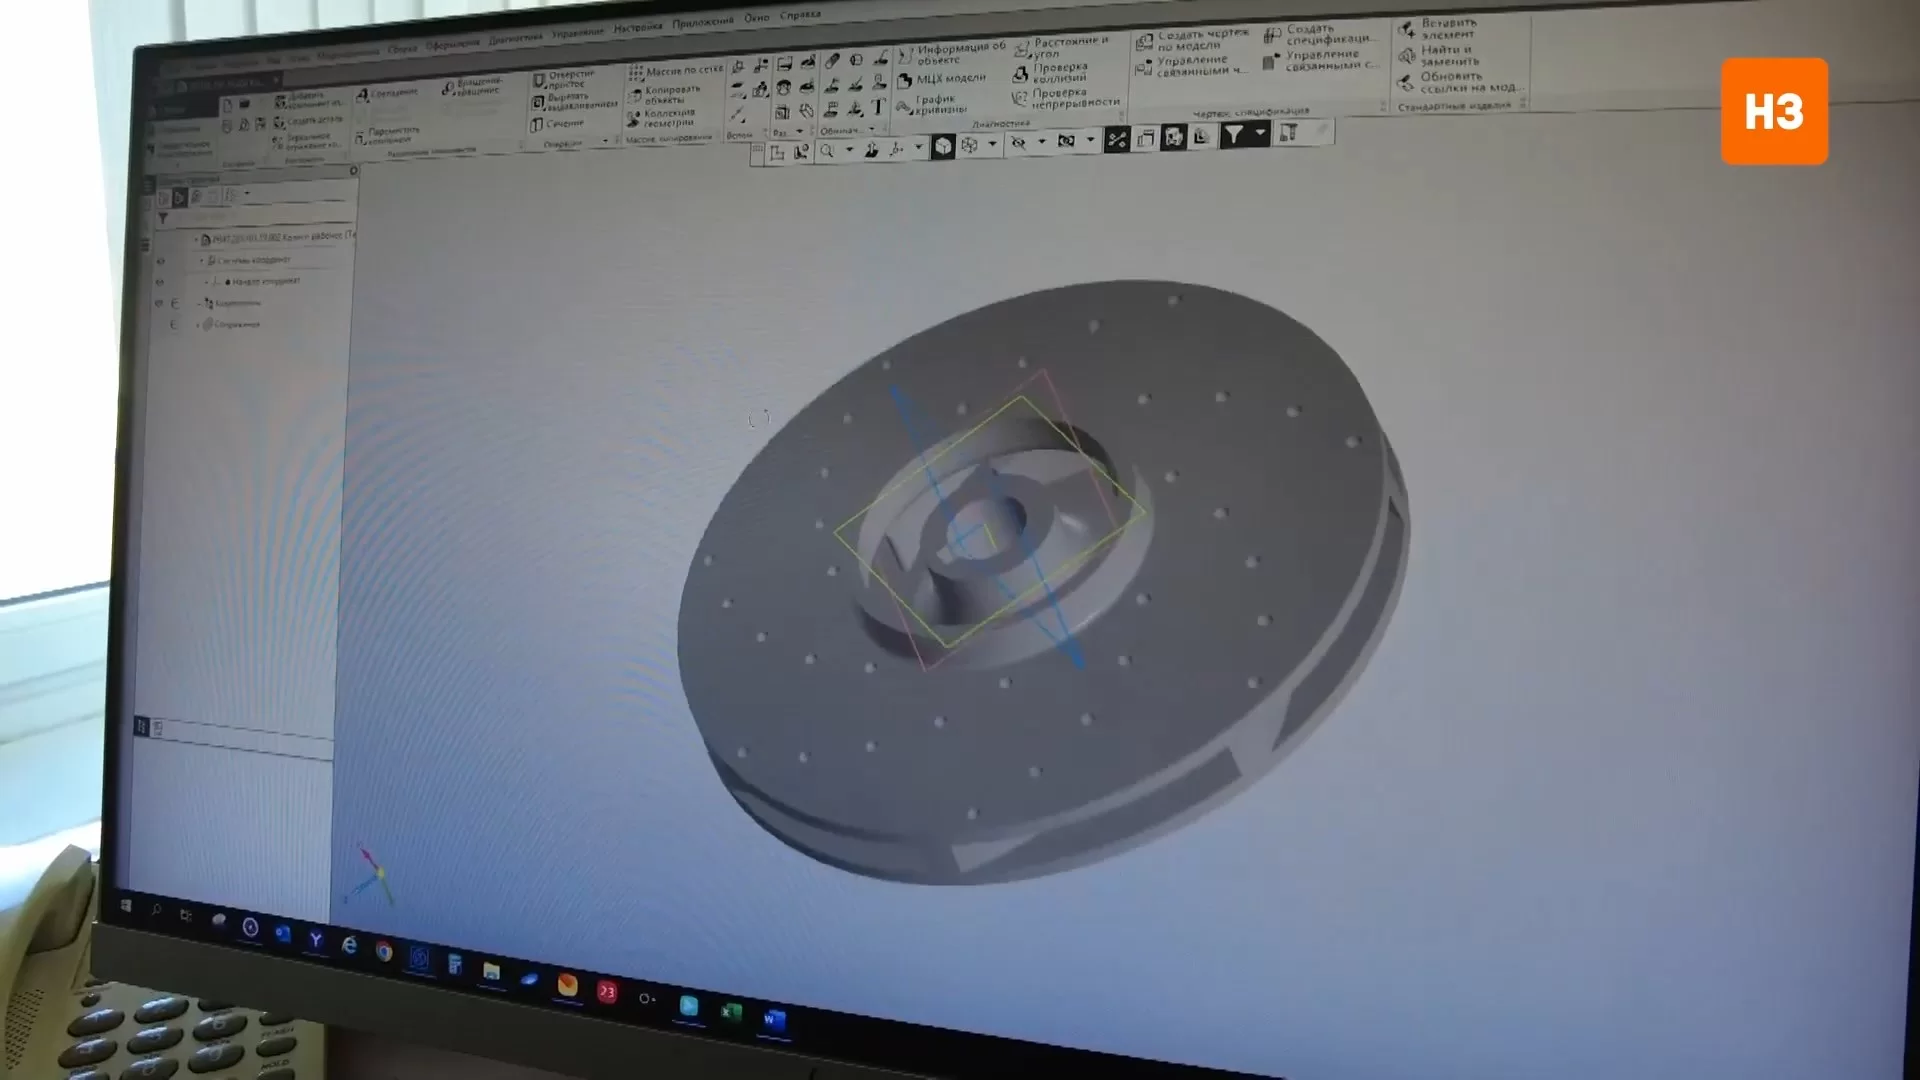The width and height of the screenshot is (1920, 1080).
Task: Select the text 'T' annotation tool
Action: tap(878, 107)
